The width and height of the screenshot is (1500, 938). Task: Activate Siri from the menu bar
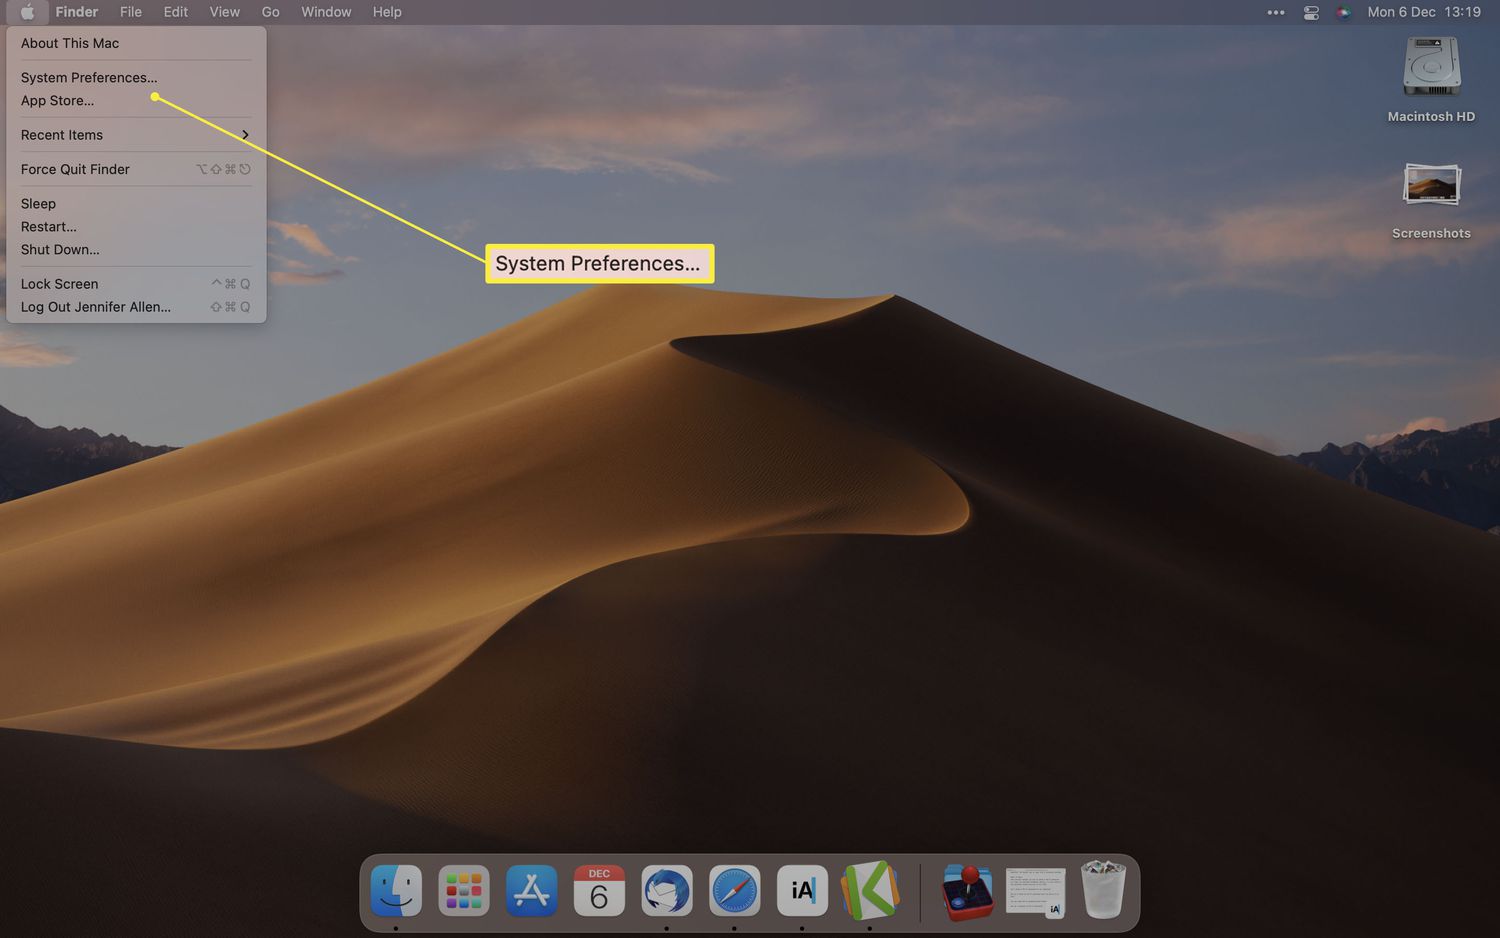[x=1343, y=12]
